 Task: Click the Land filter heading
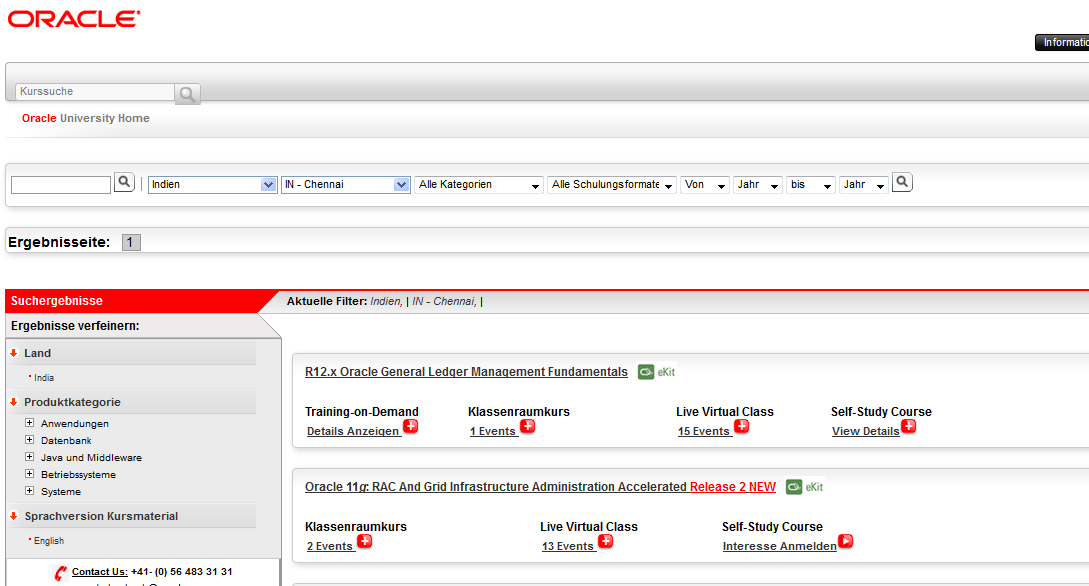pos(38,353)
